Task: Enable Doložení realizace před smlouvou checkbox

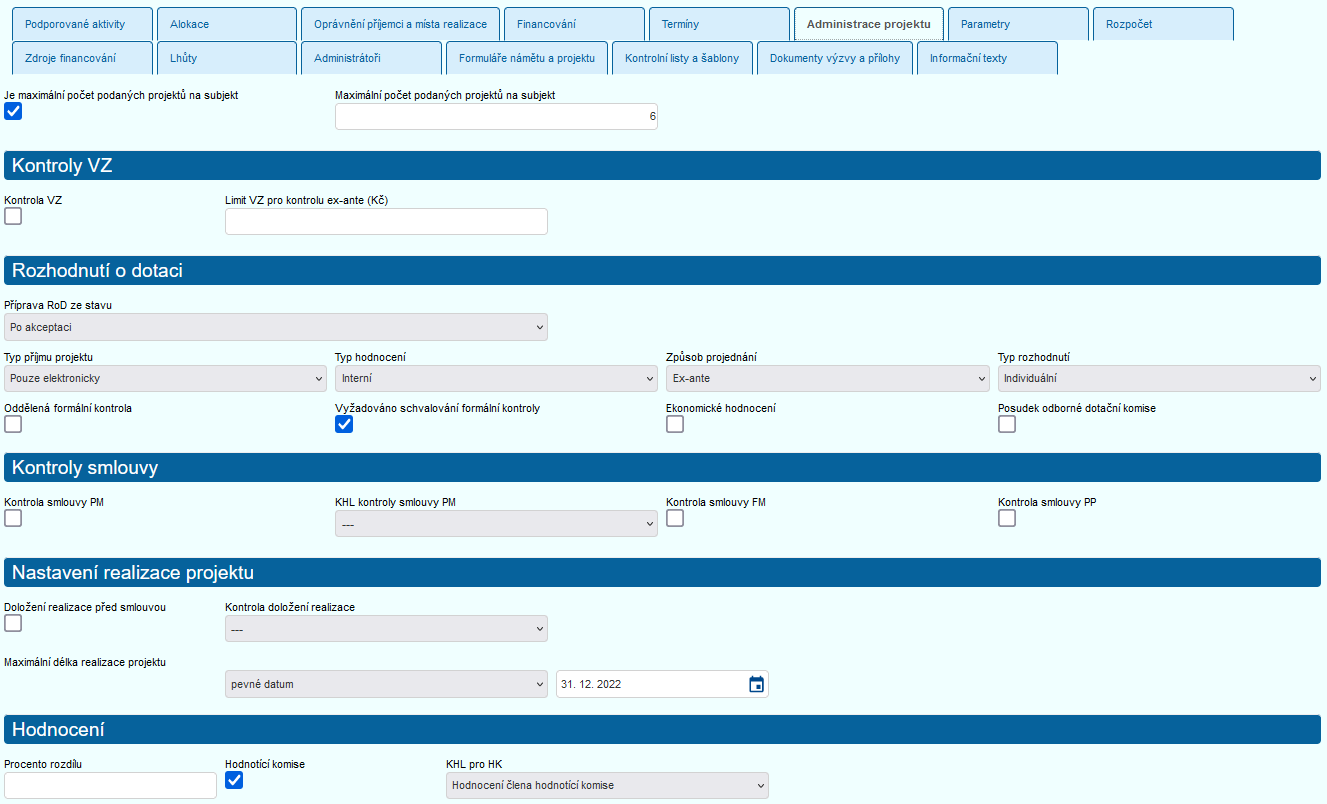Action: (x=13, y=623)
